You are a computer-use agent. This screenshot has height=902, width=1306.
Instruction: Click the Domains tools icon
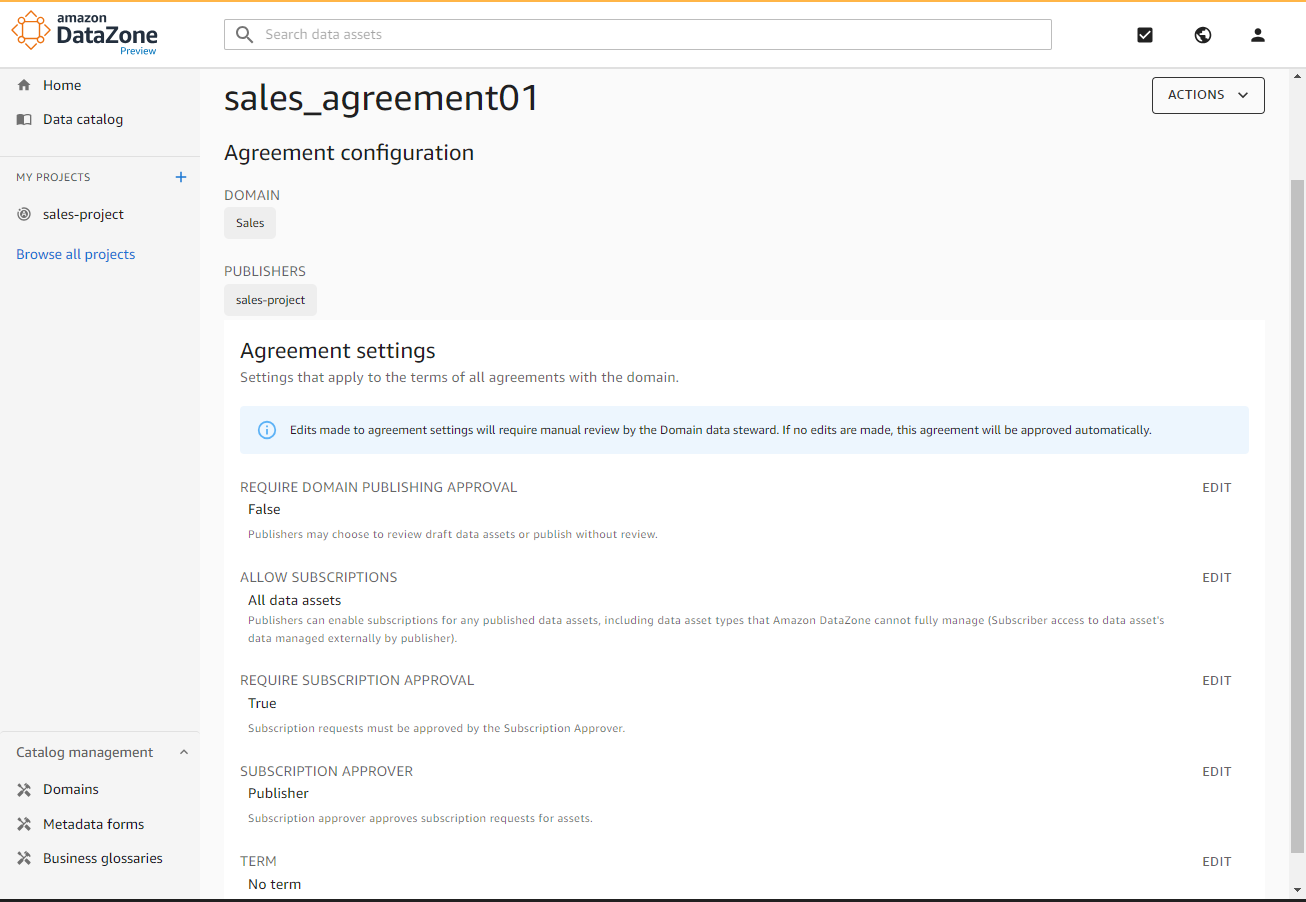(x=24, y=790)
